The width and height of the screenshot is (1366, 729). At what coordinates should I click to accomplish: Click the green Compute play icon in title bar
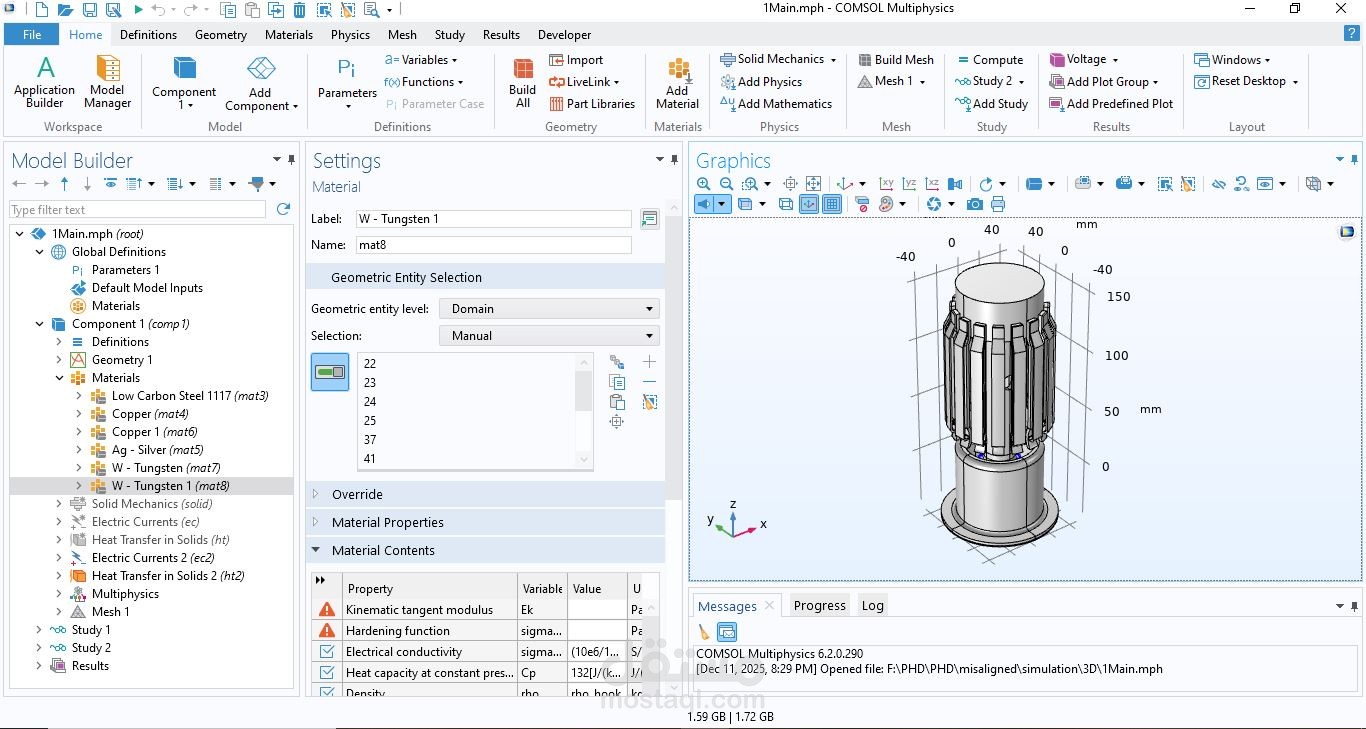click(139, 10)
